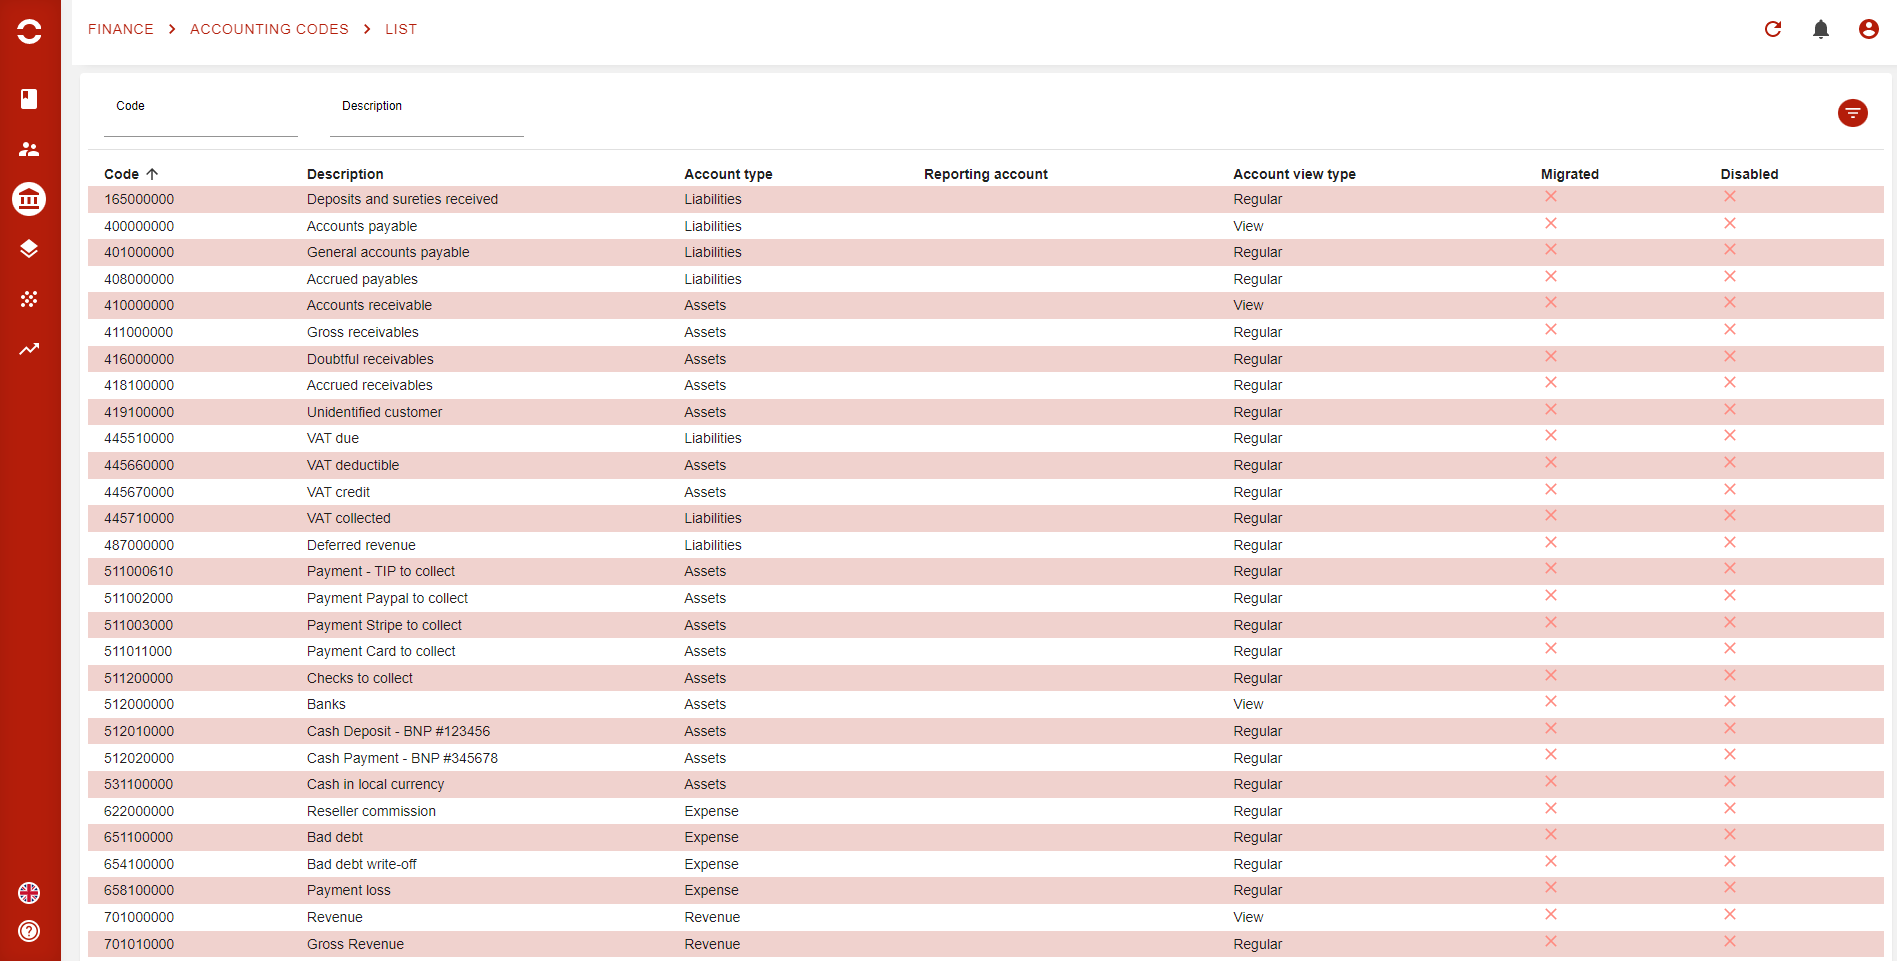Screen dimensions: 1897x961
Task: Open the customers people icon in sidebar
Action: (x=29, y=149)
